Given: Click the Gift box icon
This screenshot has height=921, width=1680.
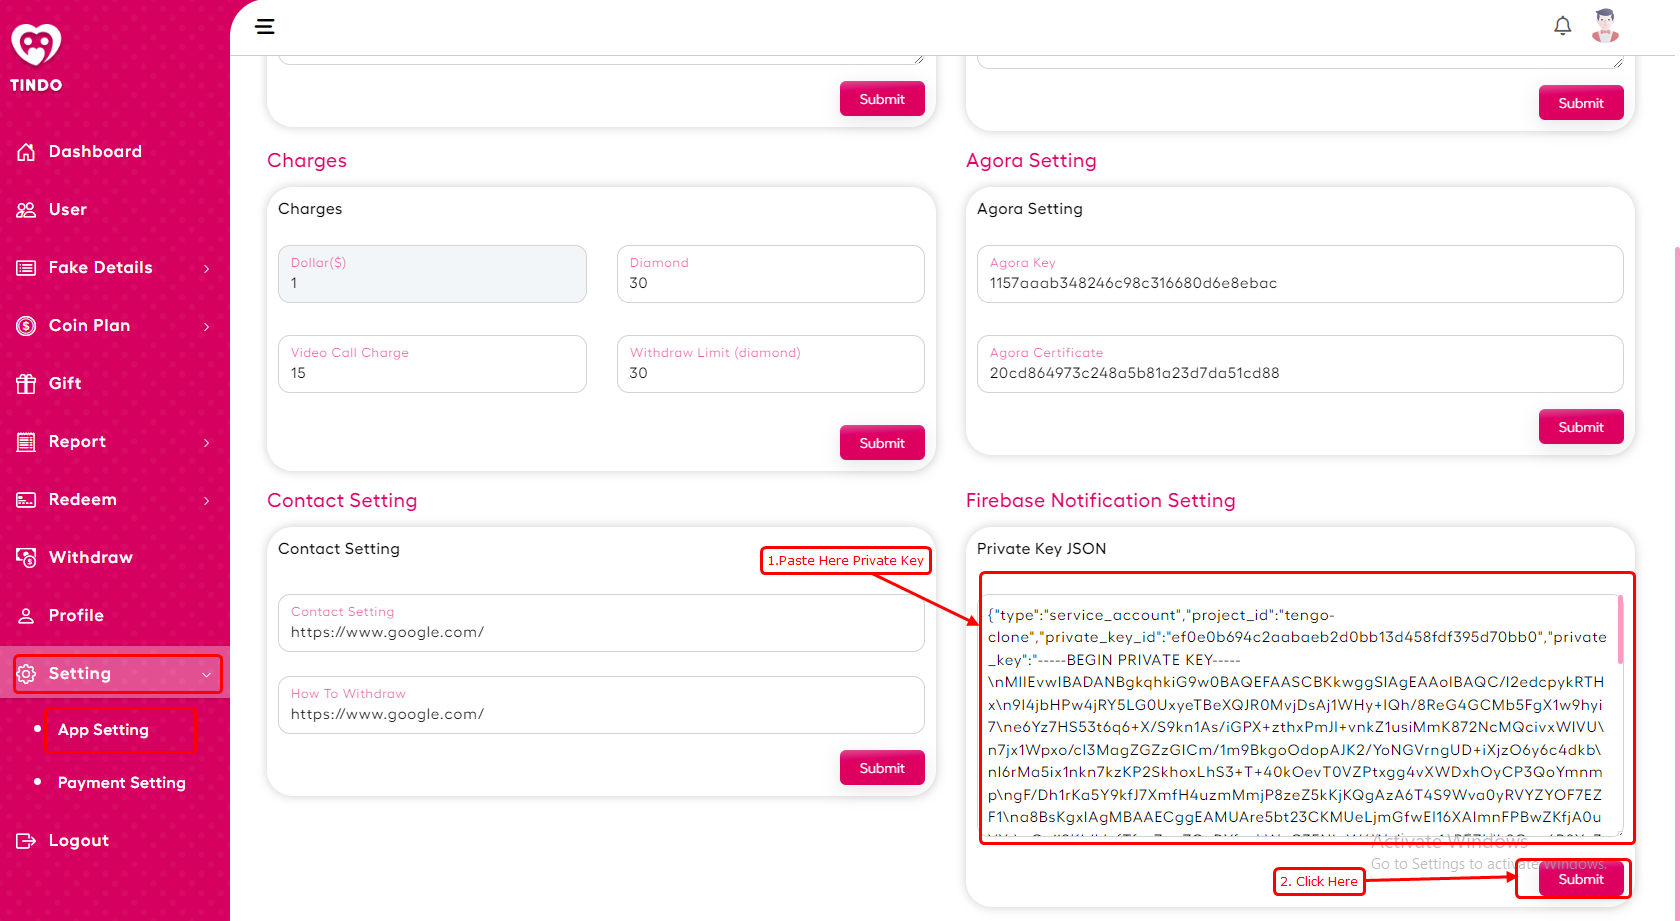Looking at the screenshot, I should tap(26, 384).
